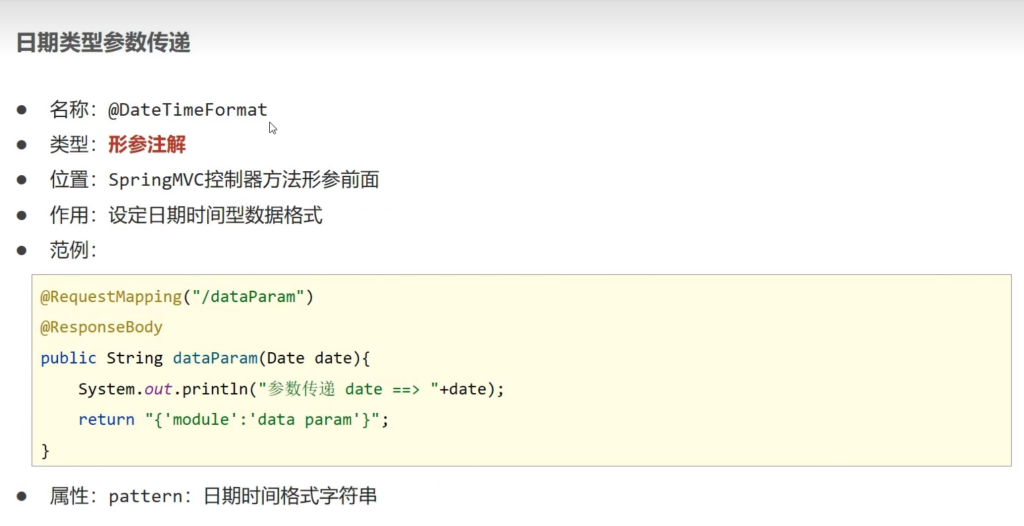Click the 属性 label
Screen dimensions: 1024x526
coord(71,496)
